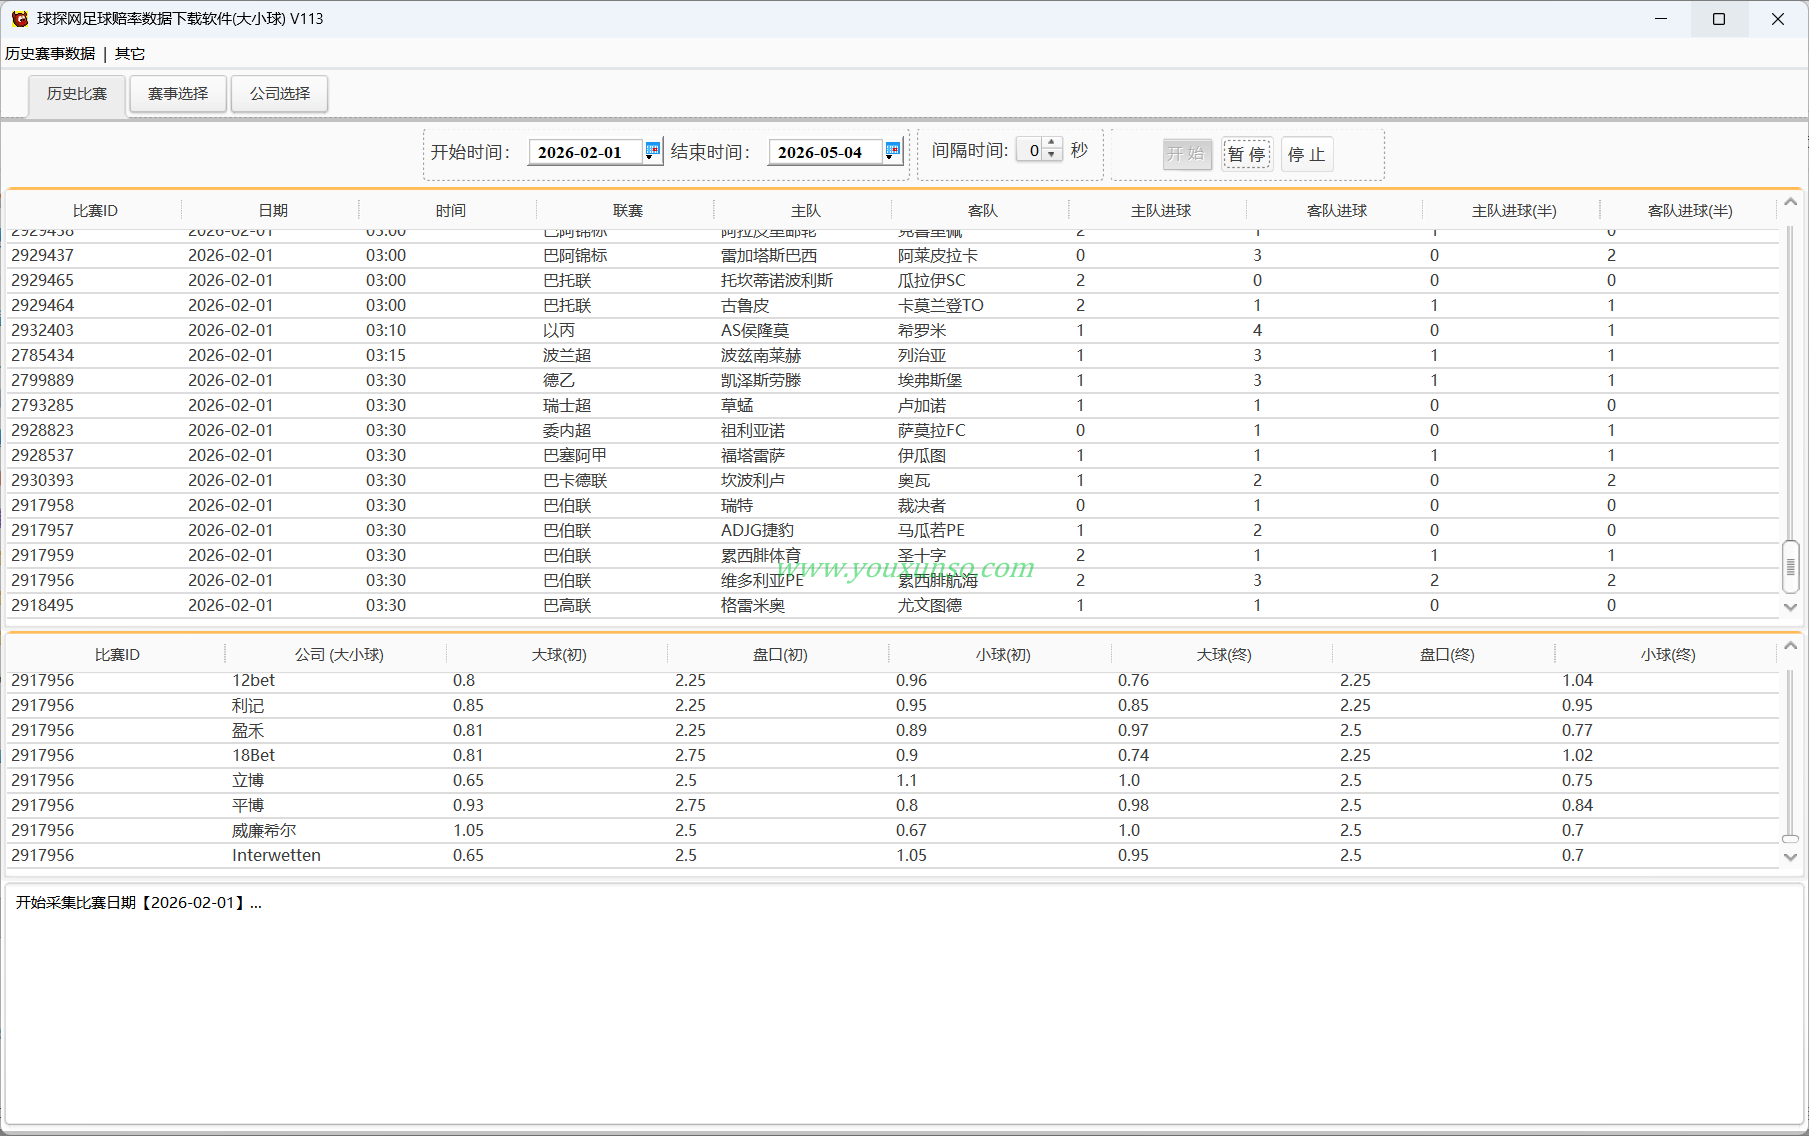Click league cell 波兰超

567,356
